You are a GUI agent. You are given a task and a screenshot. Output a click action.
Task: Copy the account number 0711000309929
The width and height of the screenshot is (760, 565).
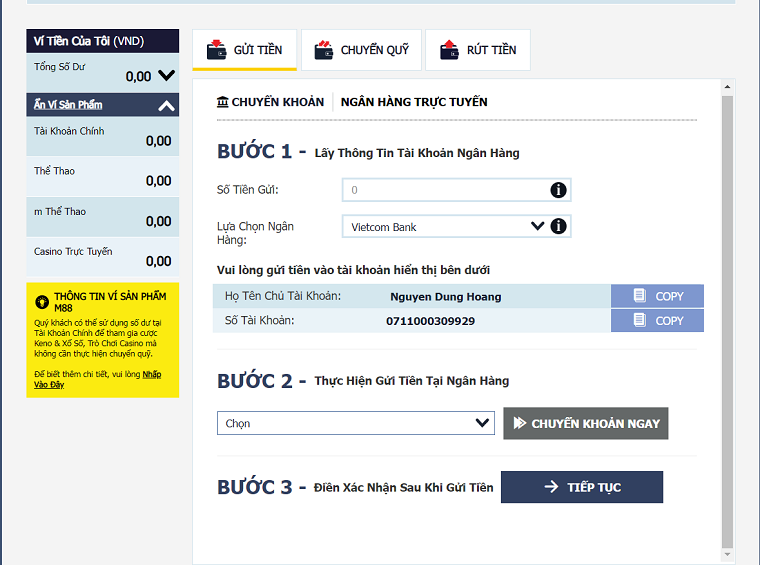(657, 320)
